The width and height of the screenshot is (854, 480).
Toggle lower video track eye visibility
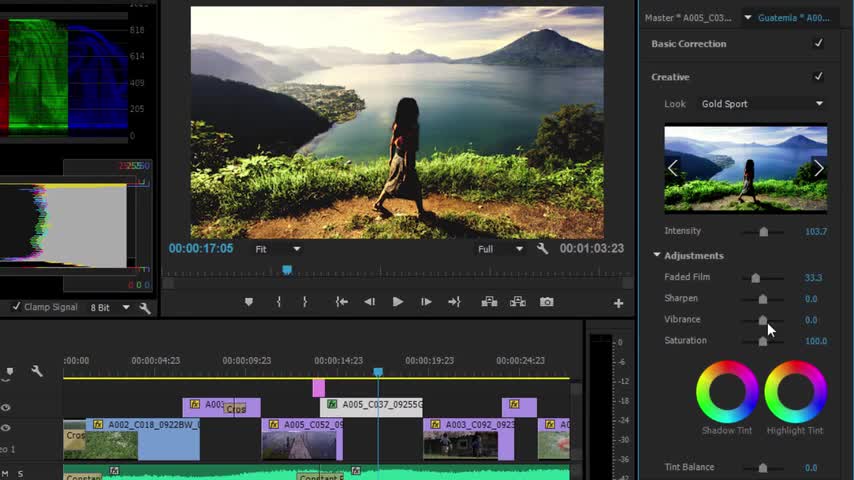tap(6, 428)
